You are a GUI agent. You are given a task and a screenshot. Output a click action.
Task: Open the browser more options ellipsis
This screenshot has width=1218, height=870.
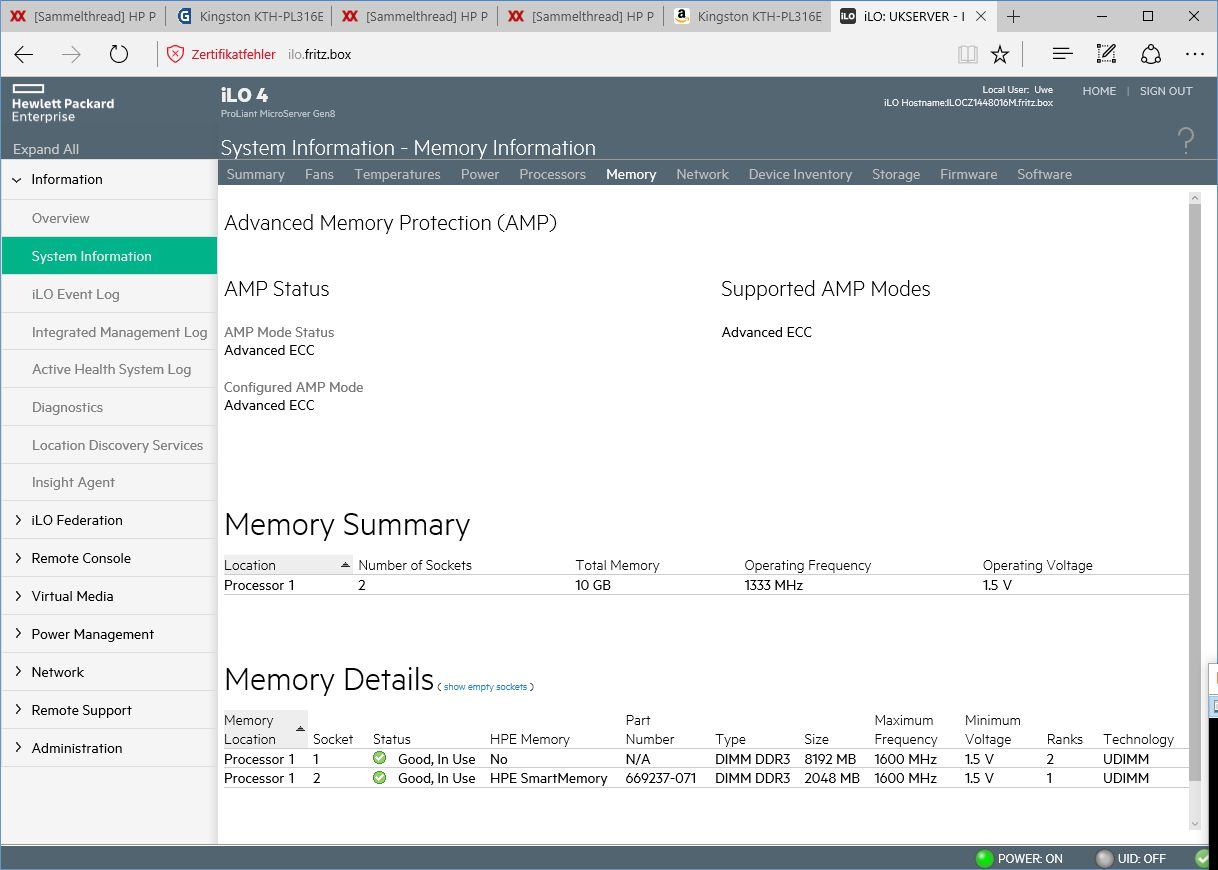click(x=1195, y=54)
